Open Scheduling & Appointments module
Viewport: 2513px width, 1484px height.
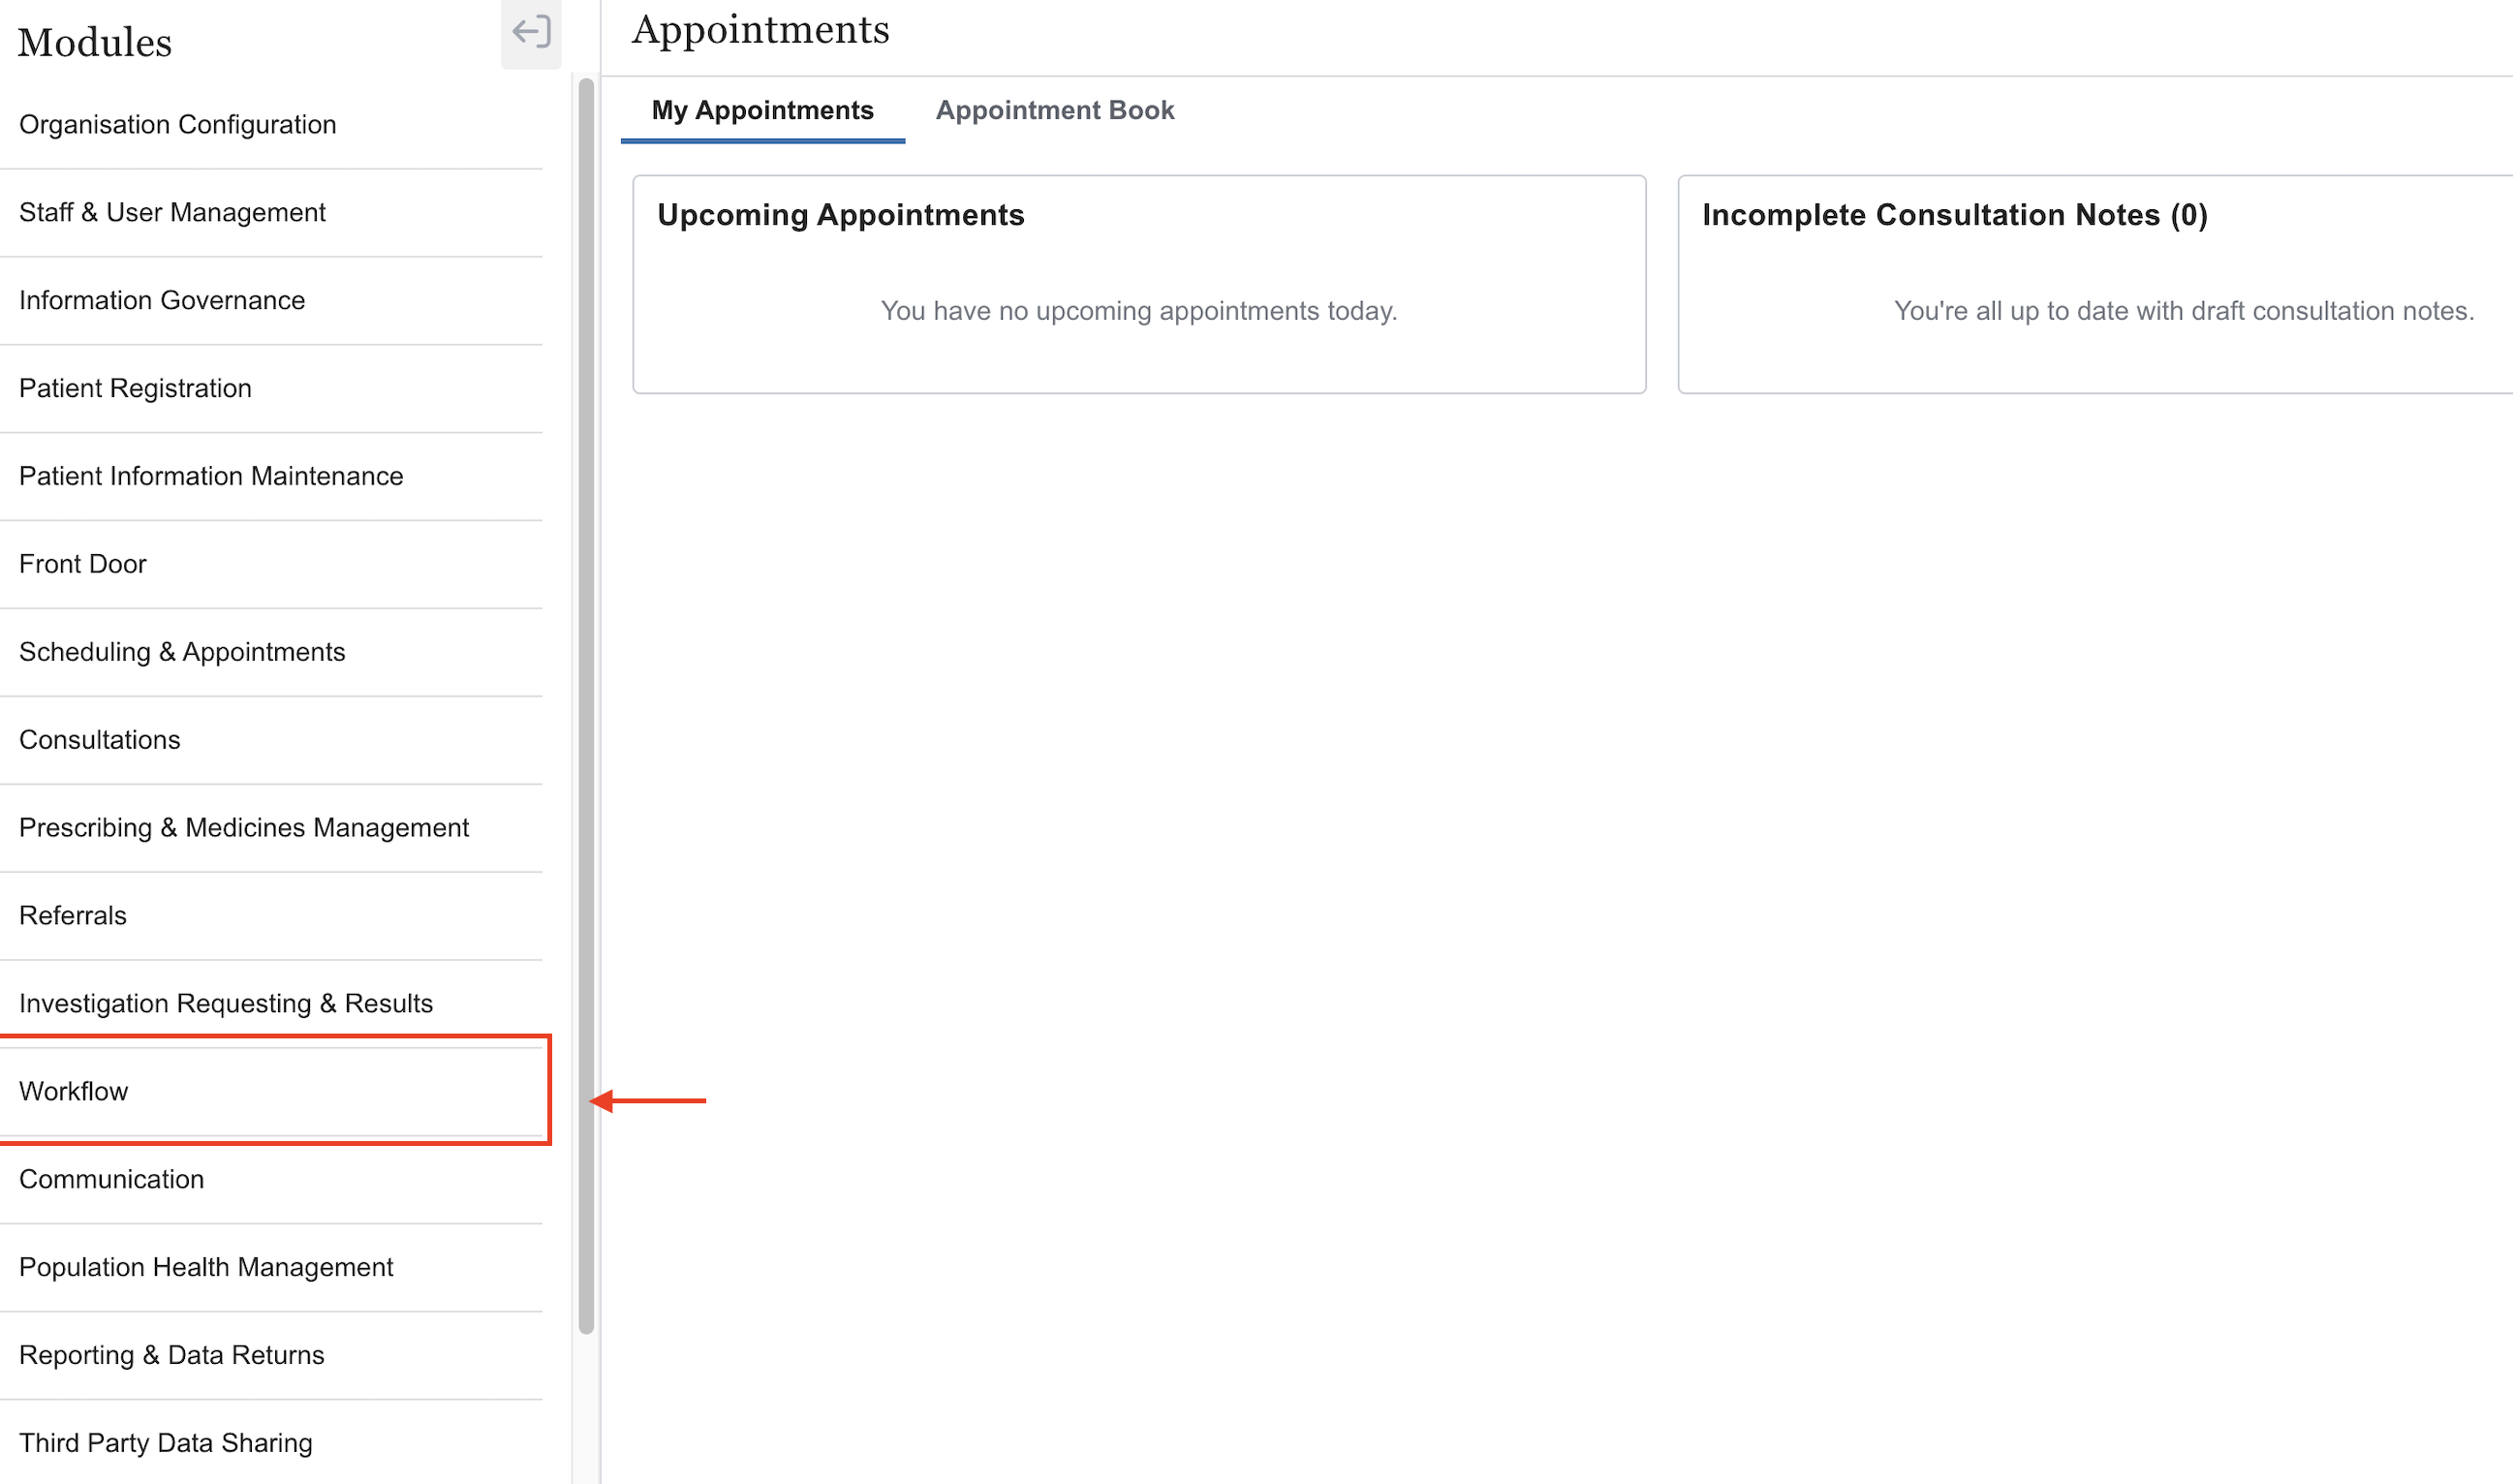[x=182, y=653]
